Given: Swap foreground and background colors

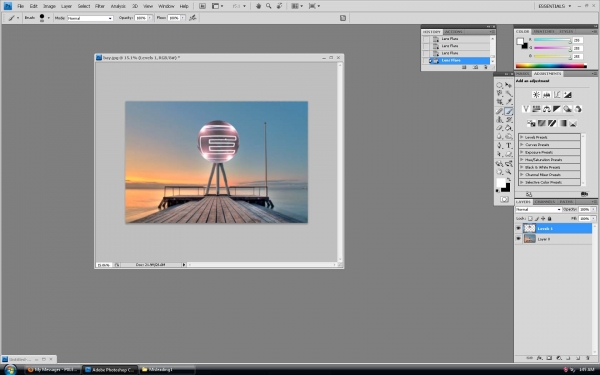Looking at the screenshot, I should click(x=509, y=179).
